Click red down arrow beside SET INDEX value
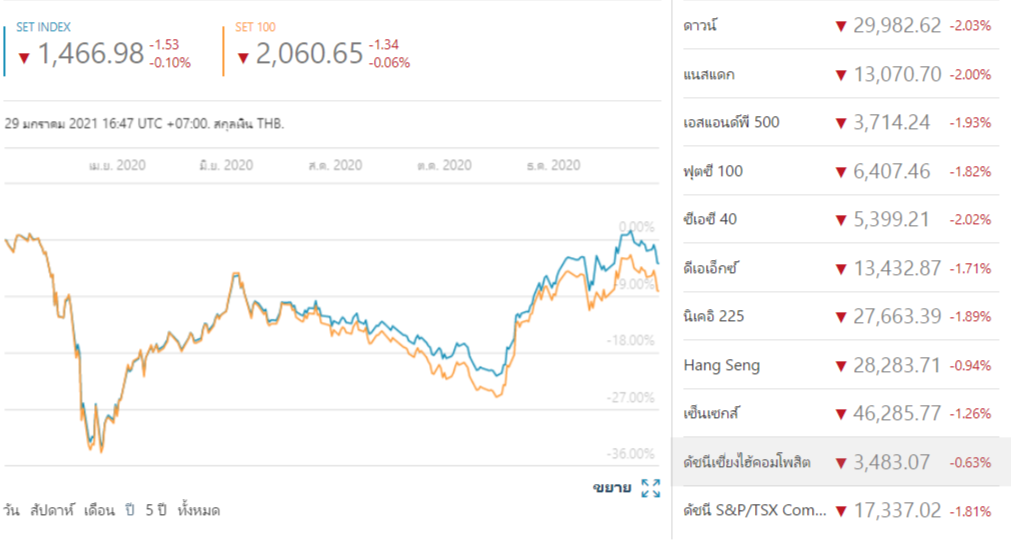This screenshot has height=550, width=1011. (24, 57)
